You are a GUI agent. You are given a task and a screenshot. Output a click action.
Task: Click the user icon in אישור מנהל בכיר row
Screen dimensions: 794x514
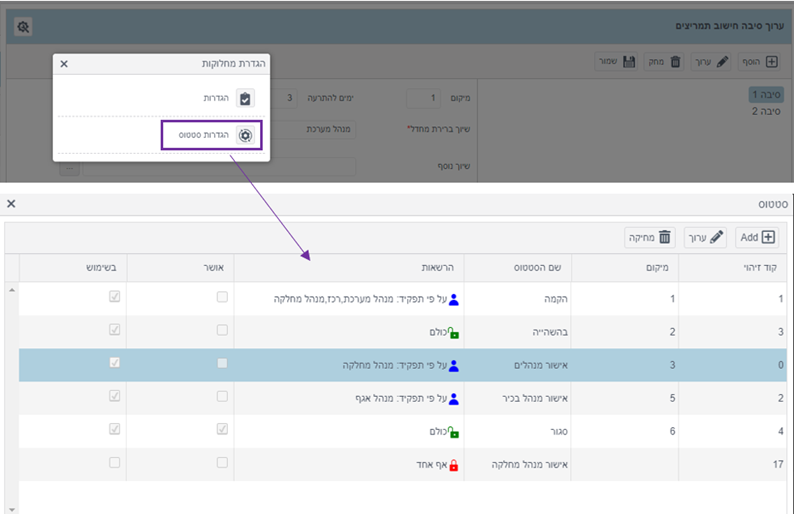pyautogui.click(x=454, y=399)
